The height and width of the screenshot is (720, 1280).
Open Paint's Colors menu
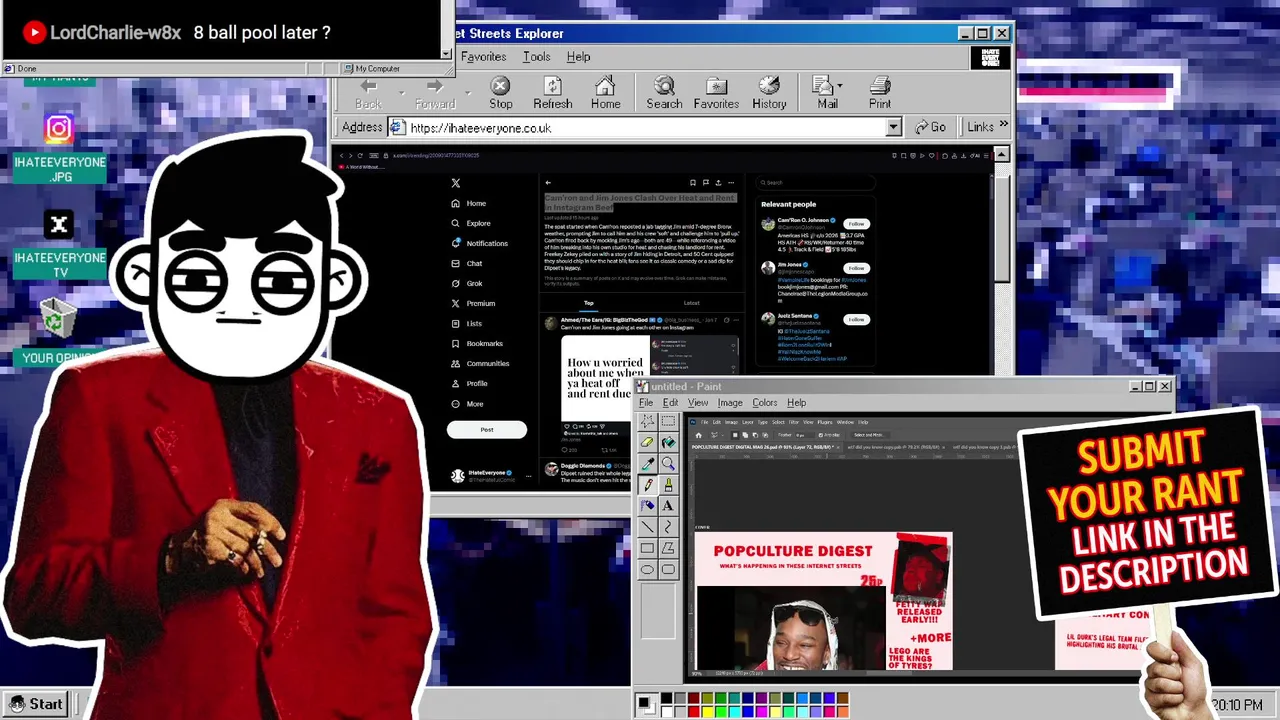click(765, 403)
